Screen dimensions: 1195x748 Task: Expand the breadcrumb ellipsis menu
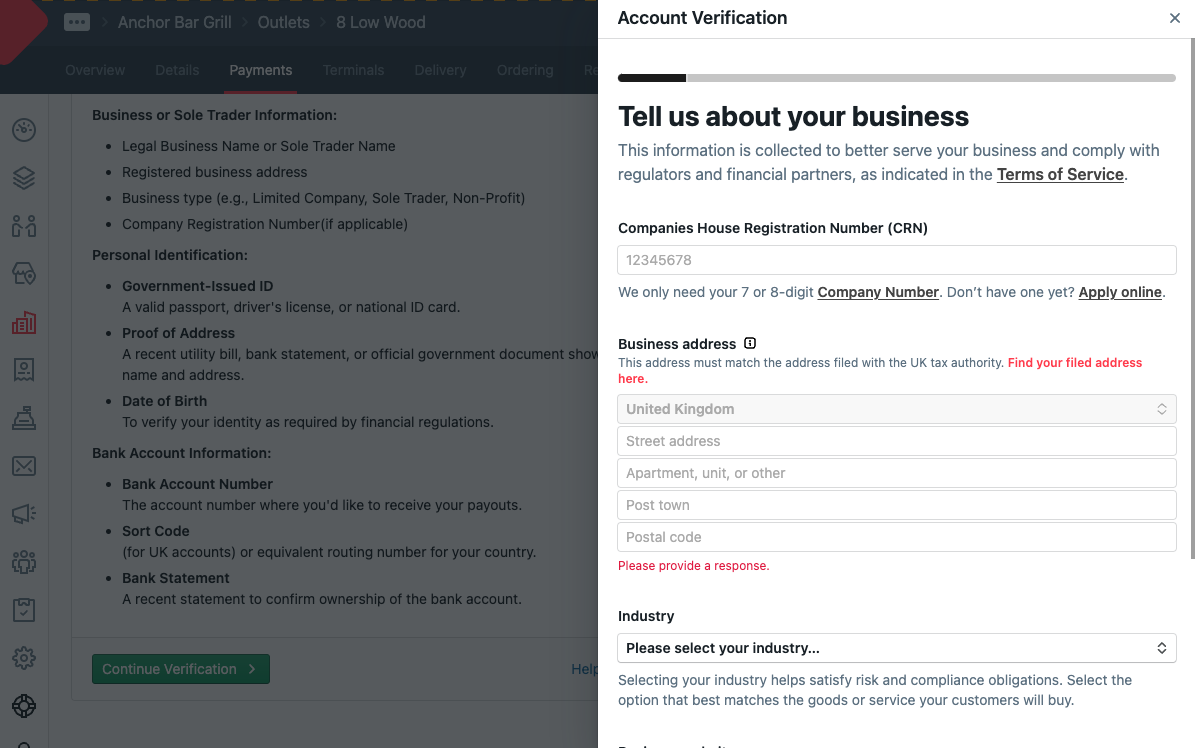(x=77, y=22)
